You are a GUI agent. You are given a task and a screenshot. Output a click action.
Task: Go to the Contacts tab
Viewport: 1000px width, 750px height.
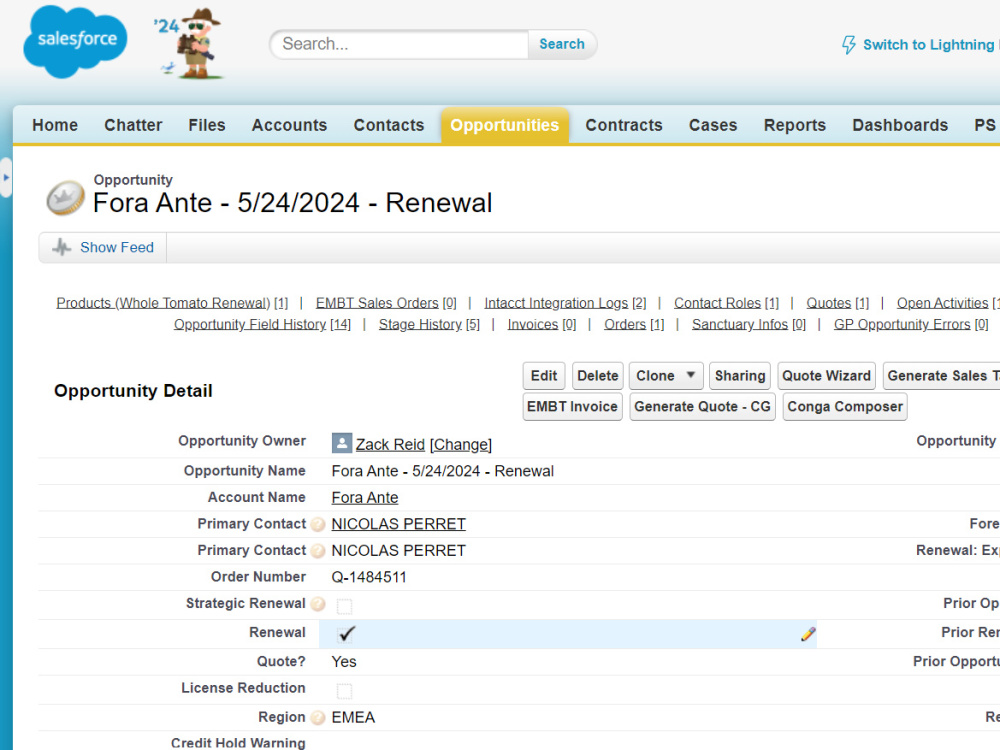(x=389, y=125)
